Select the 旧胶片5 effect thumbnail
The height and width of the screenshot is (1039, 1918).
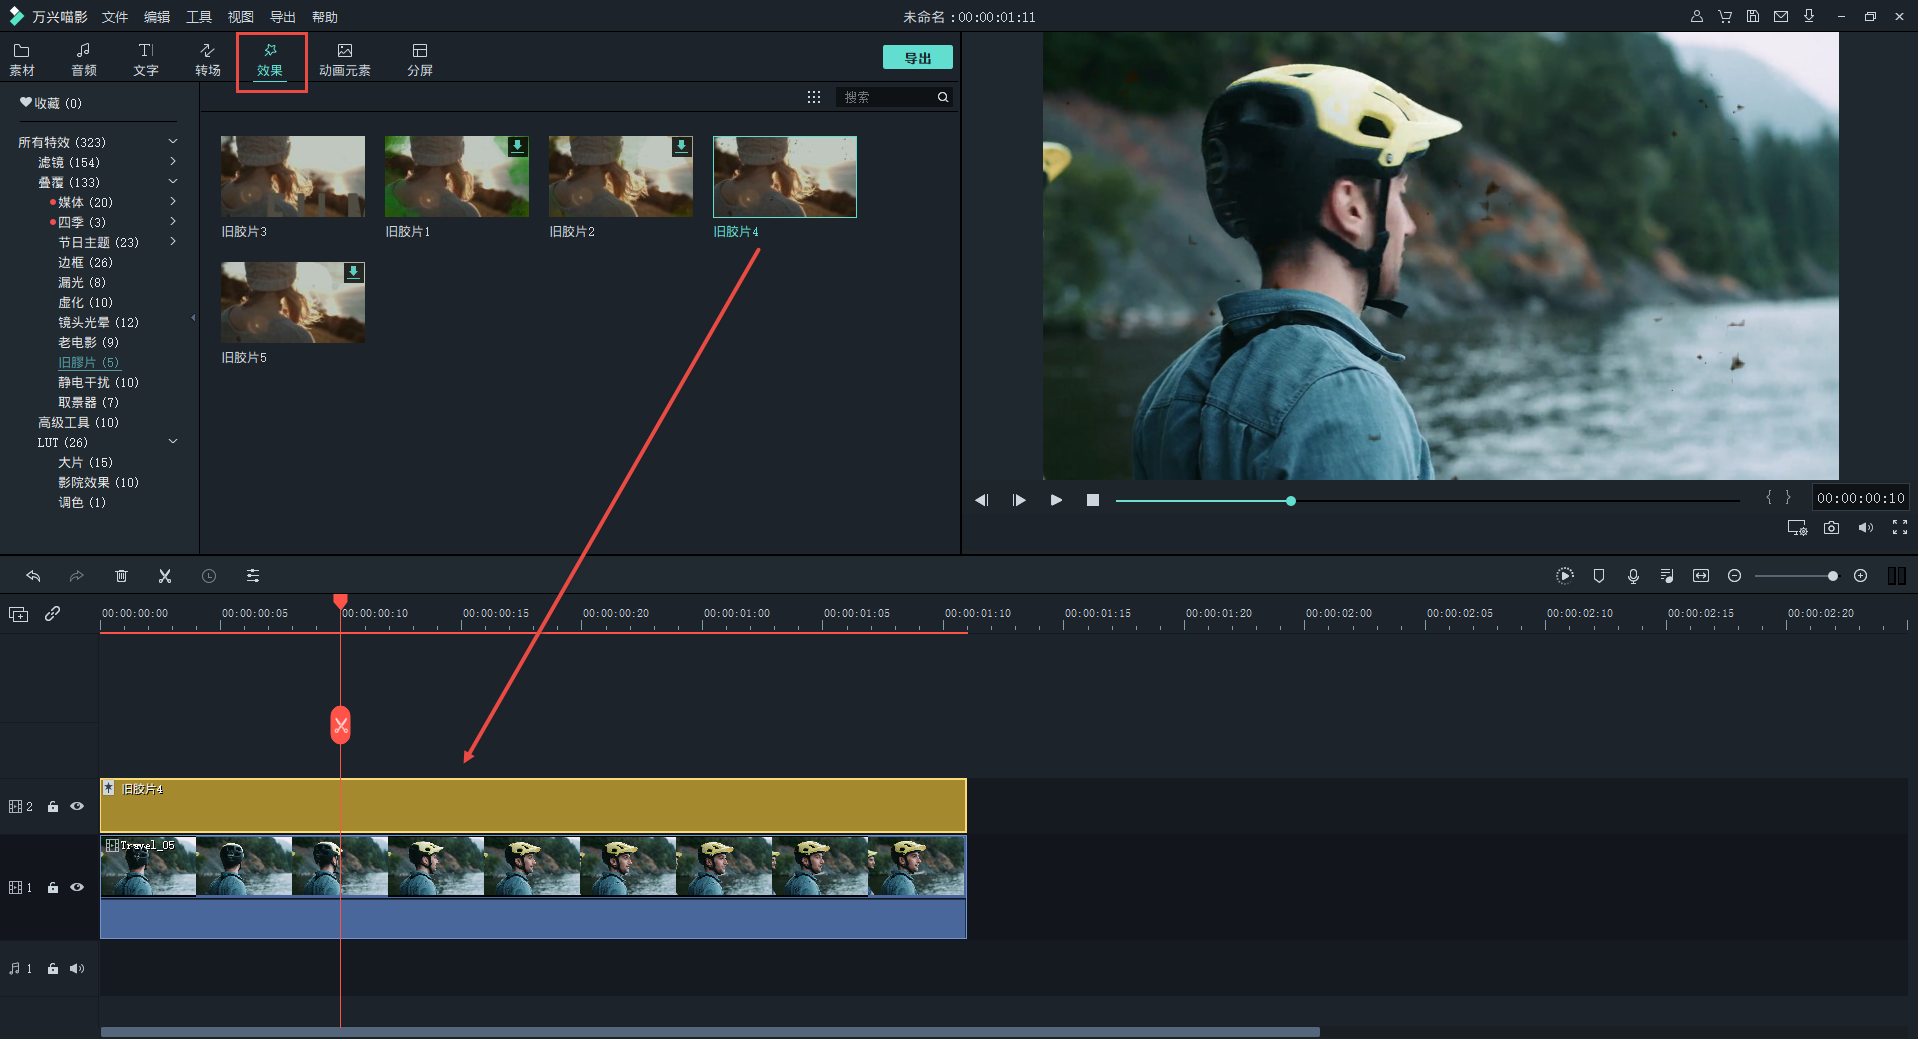click(293, 303)
